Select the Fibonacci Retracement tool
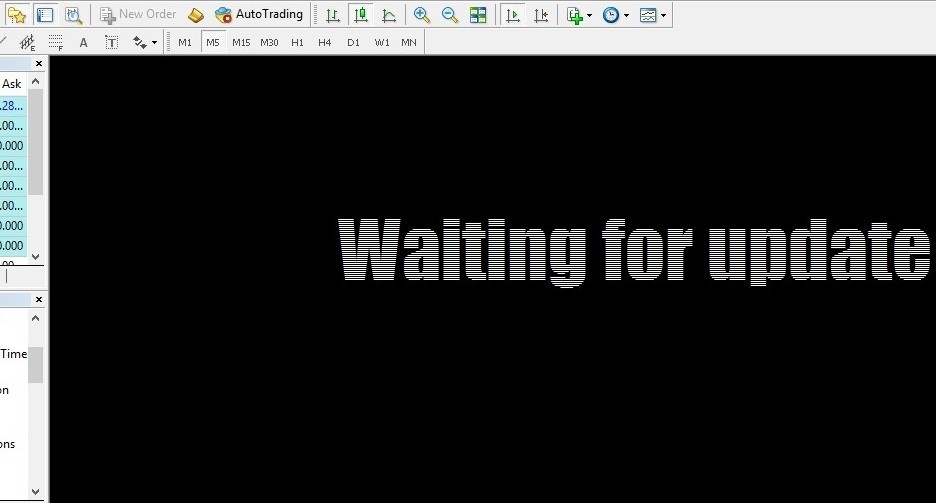 (x=56, y=42)
